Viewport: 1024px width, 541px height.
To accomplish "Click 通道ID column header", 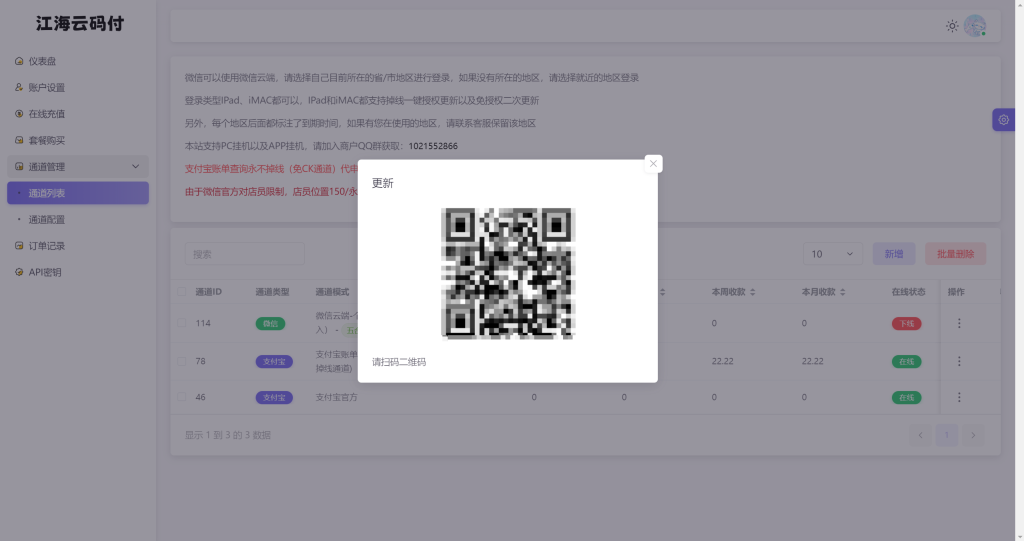I will 208,292.
